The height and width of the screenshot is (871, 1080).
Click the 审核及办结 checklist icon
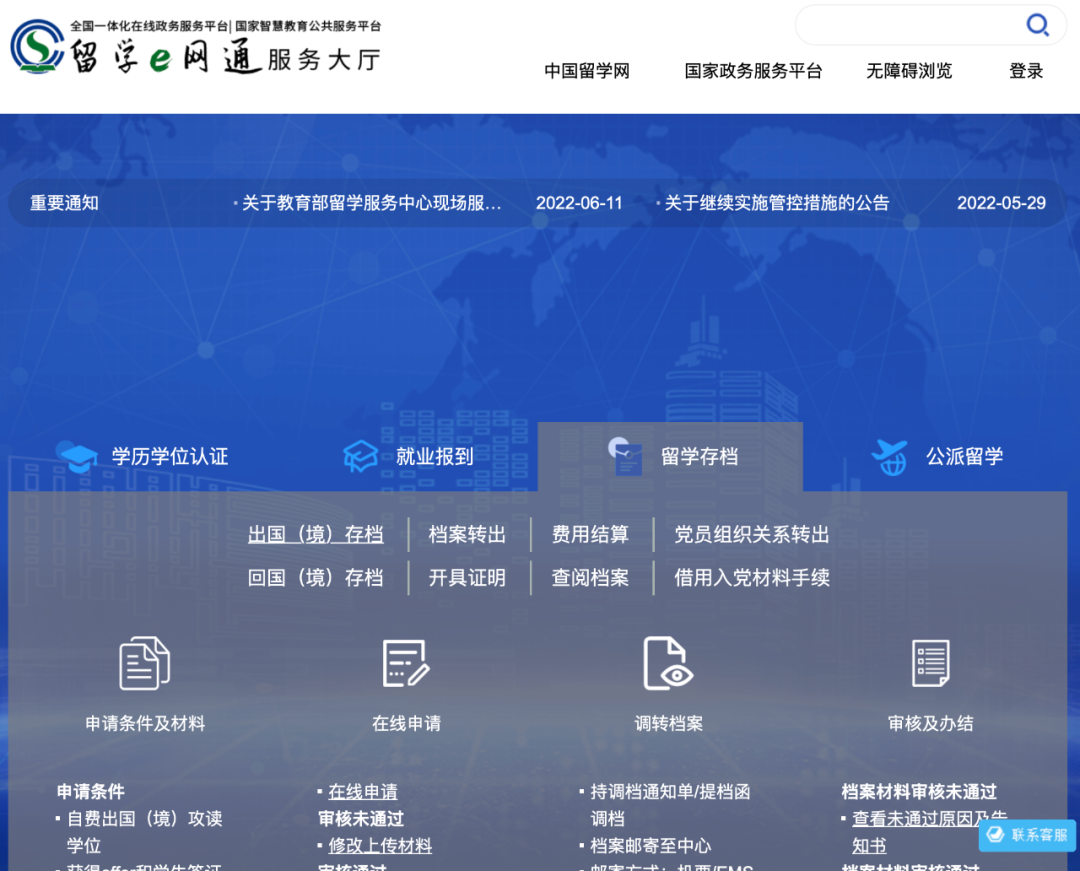point(930,663)
